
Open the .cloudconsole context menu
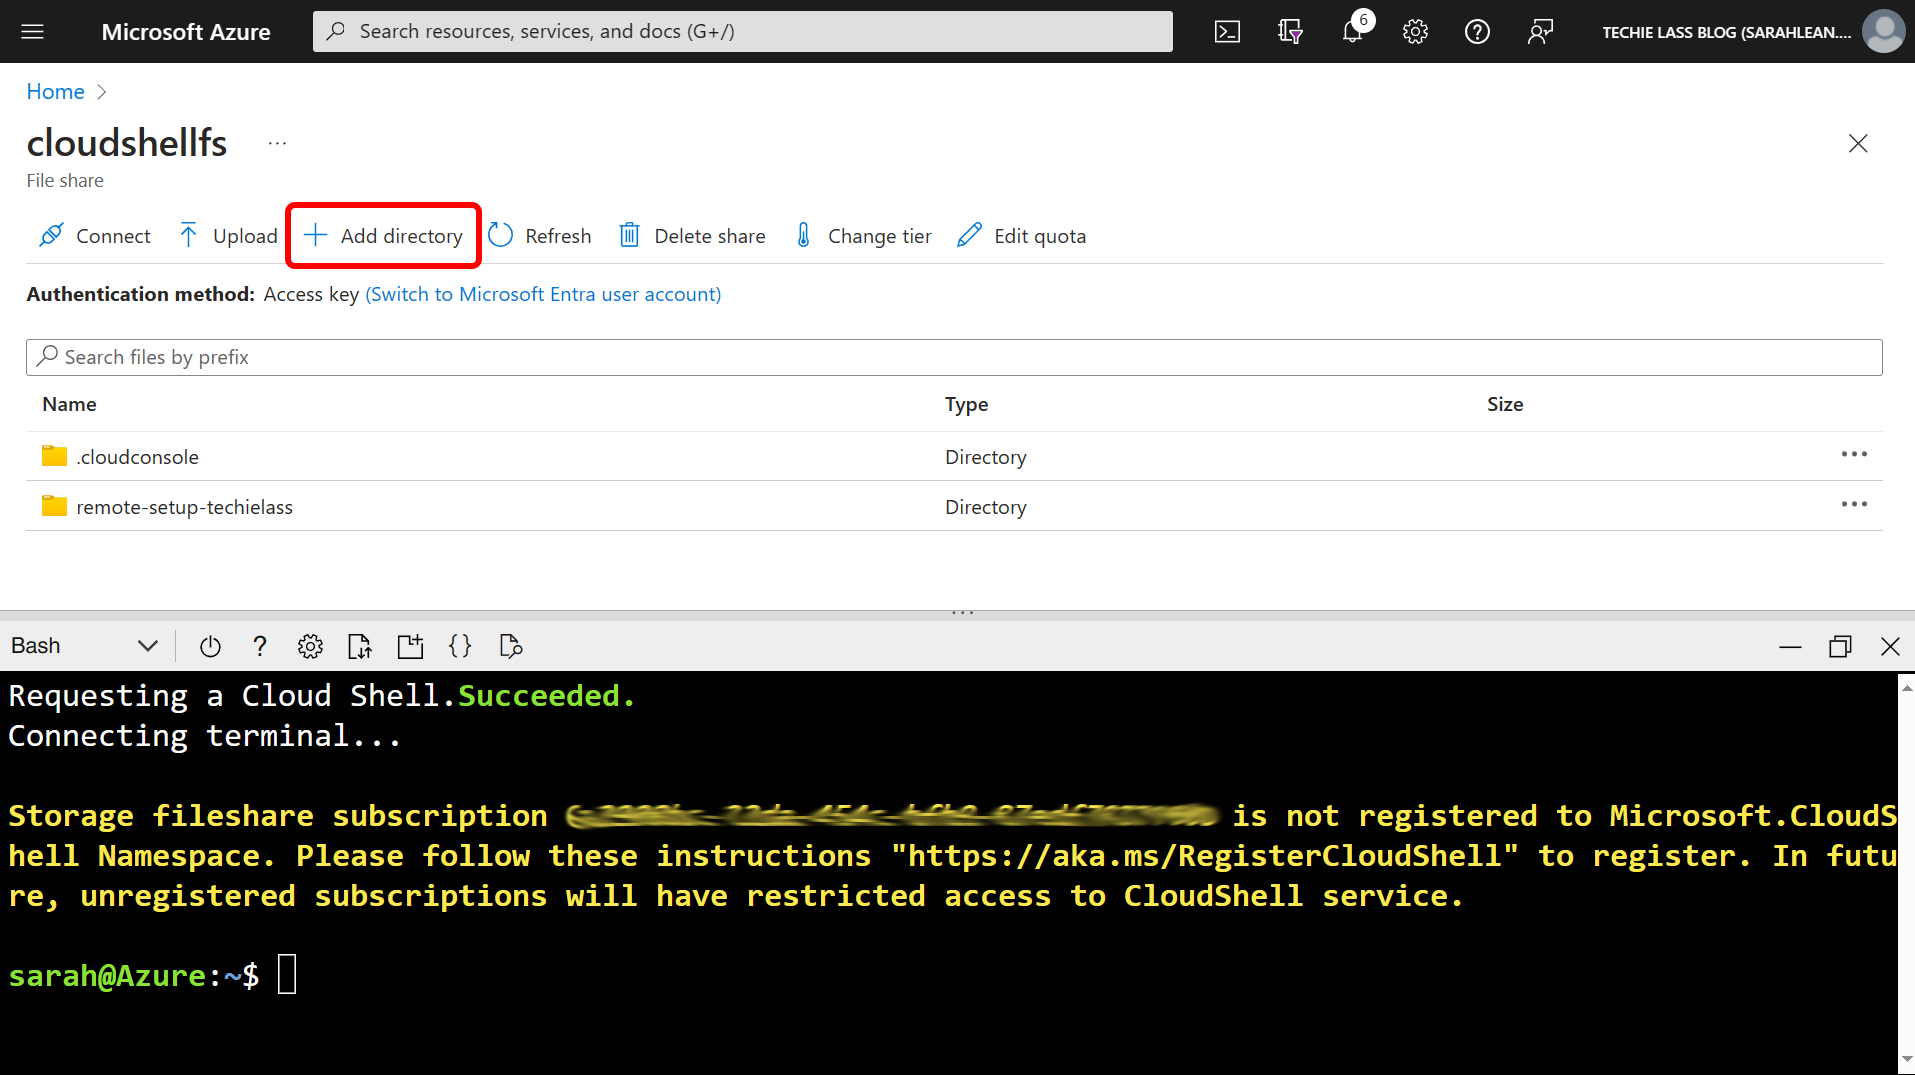pyautogui.click(x=1854, y=455)
